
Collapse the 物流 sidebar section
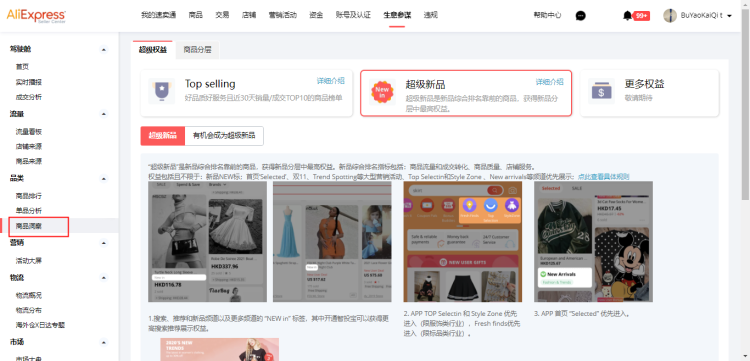point(104,278)
